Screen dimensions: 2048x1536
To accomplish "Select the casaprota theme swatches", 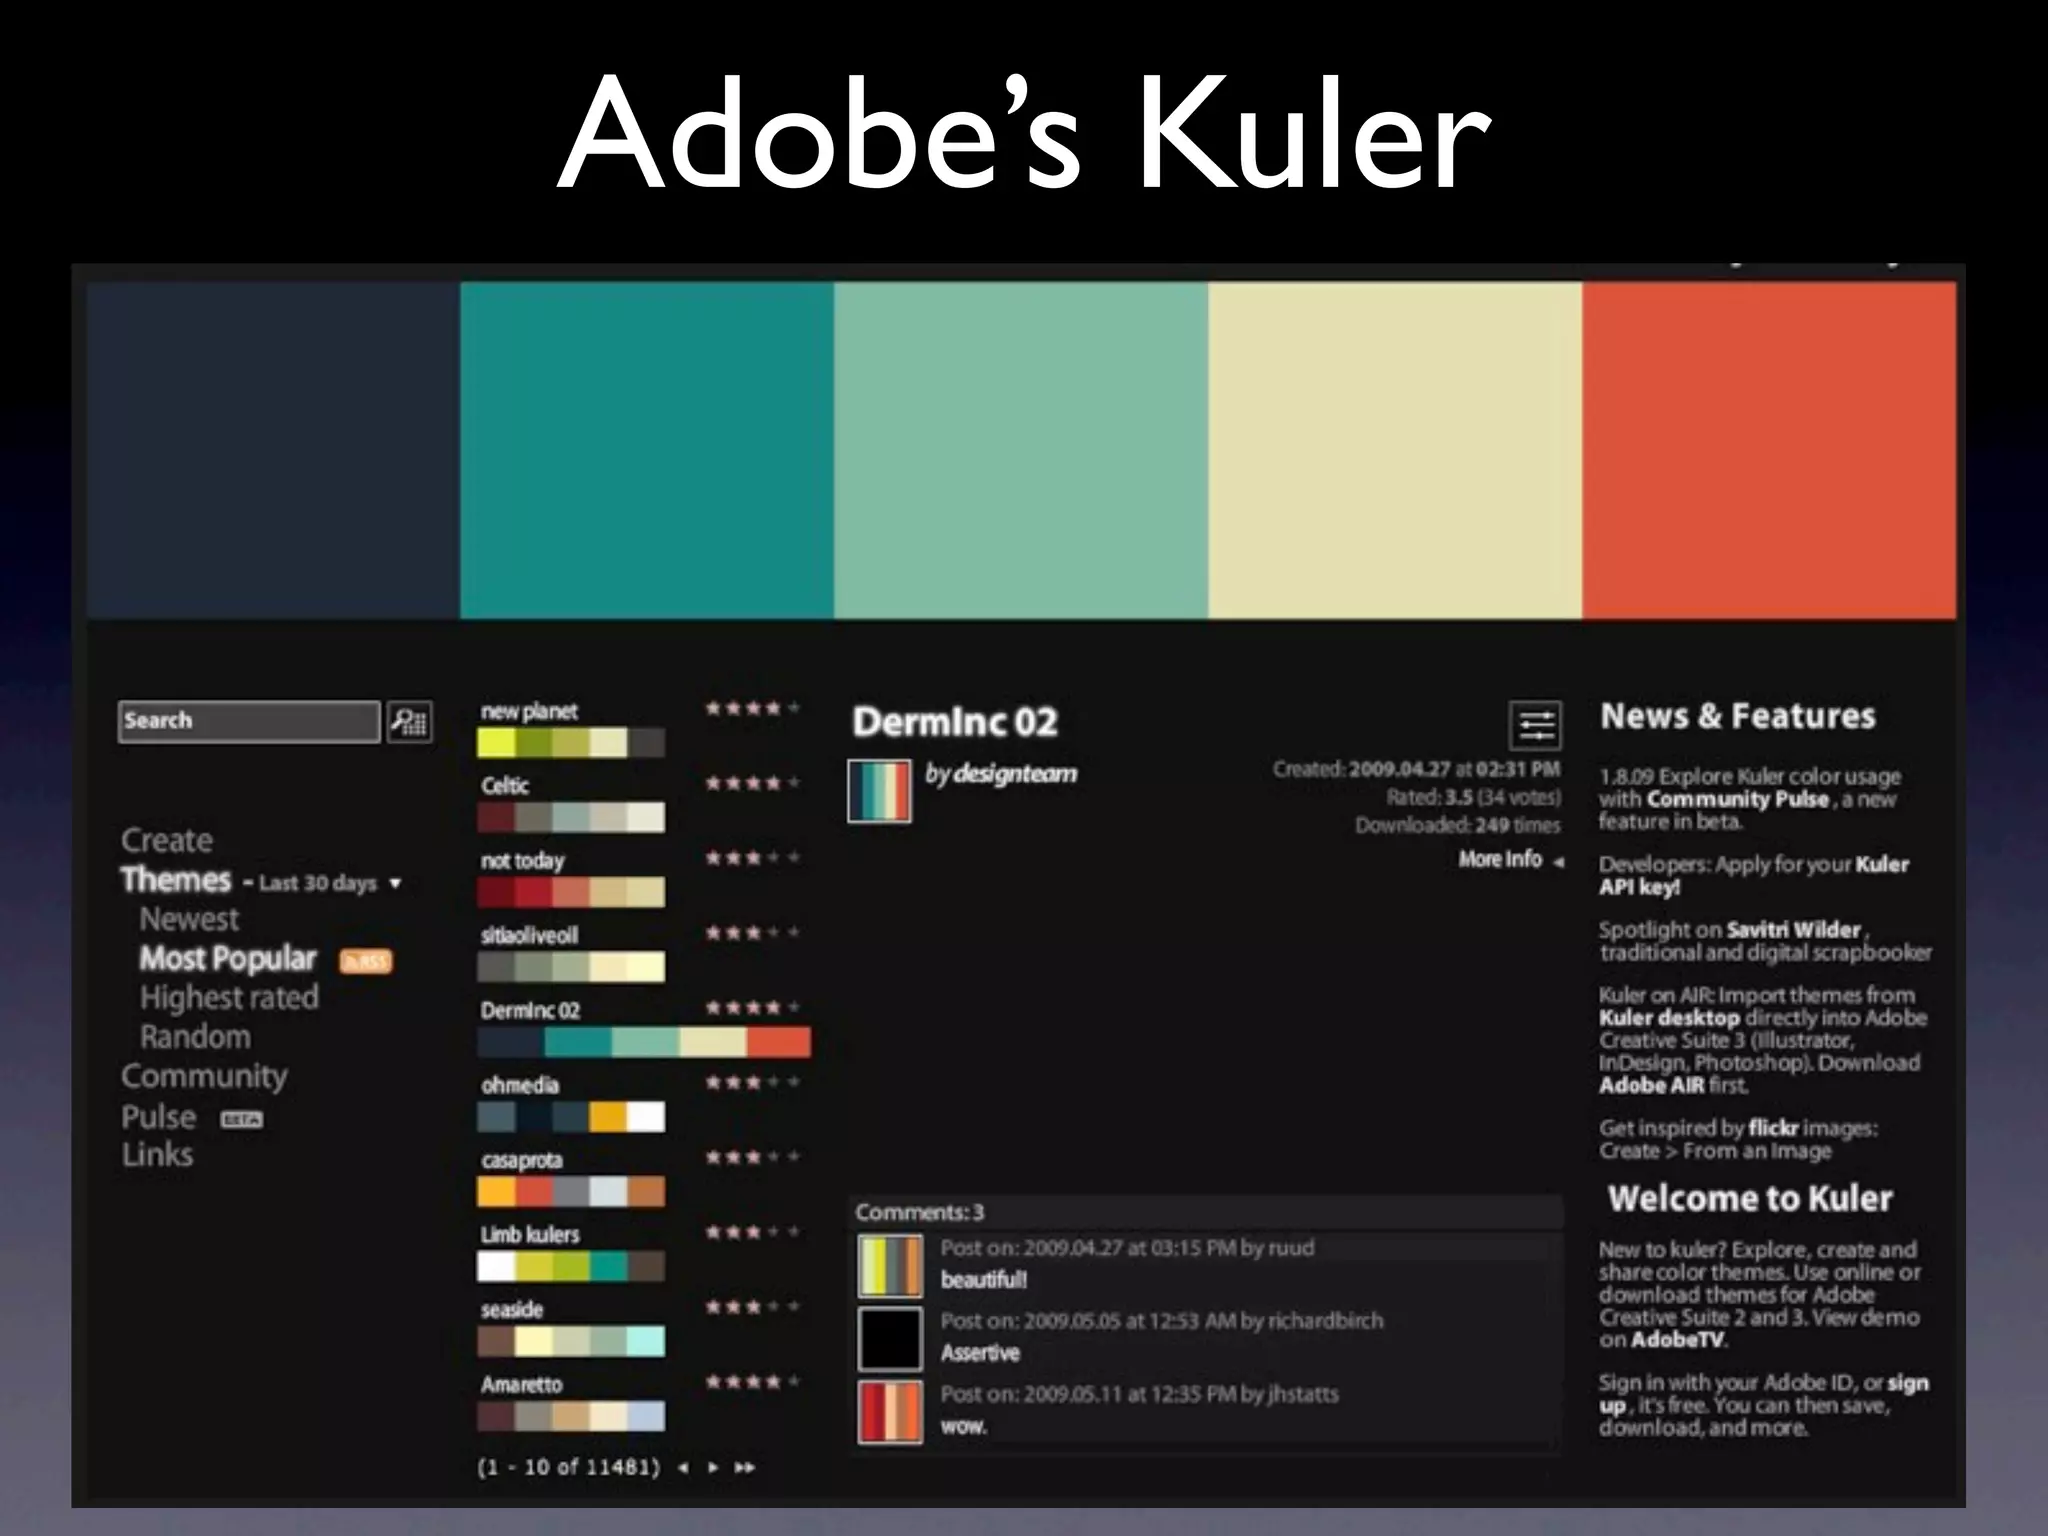I will pos(571,1192).
